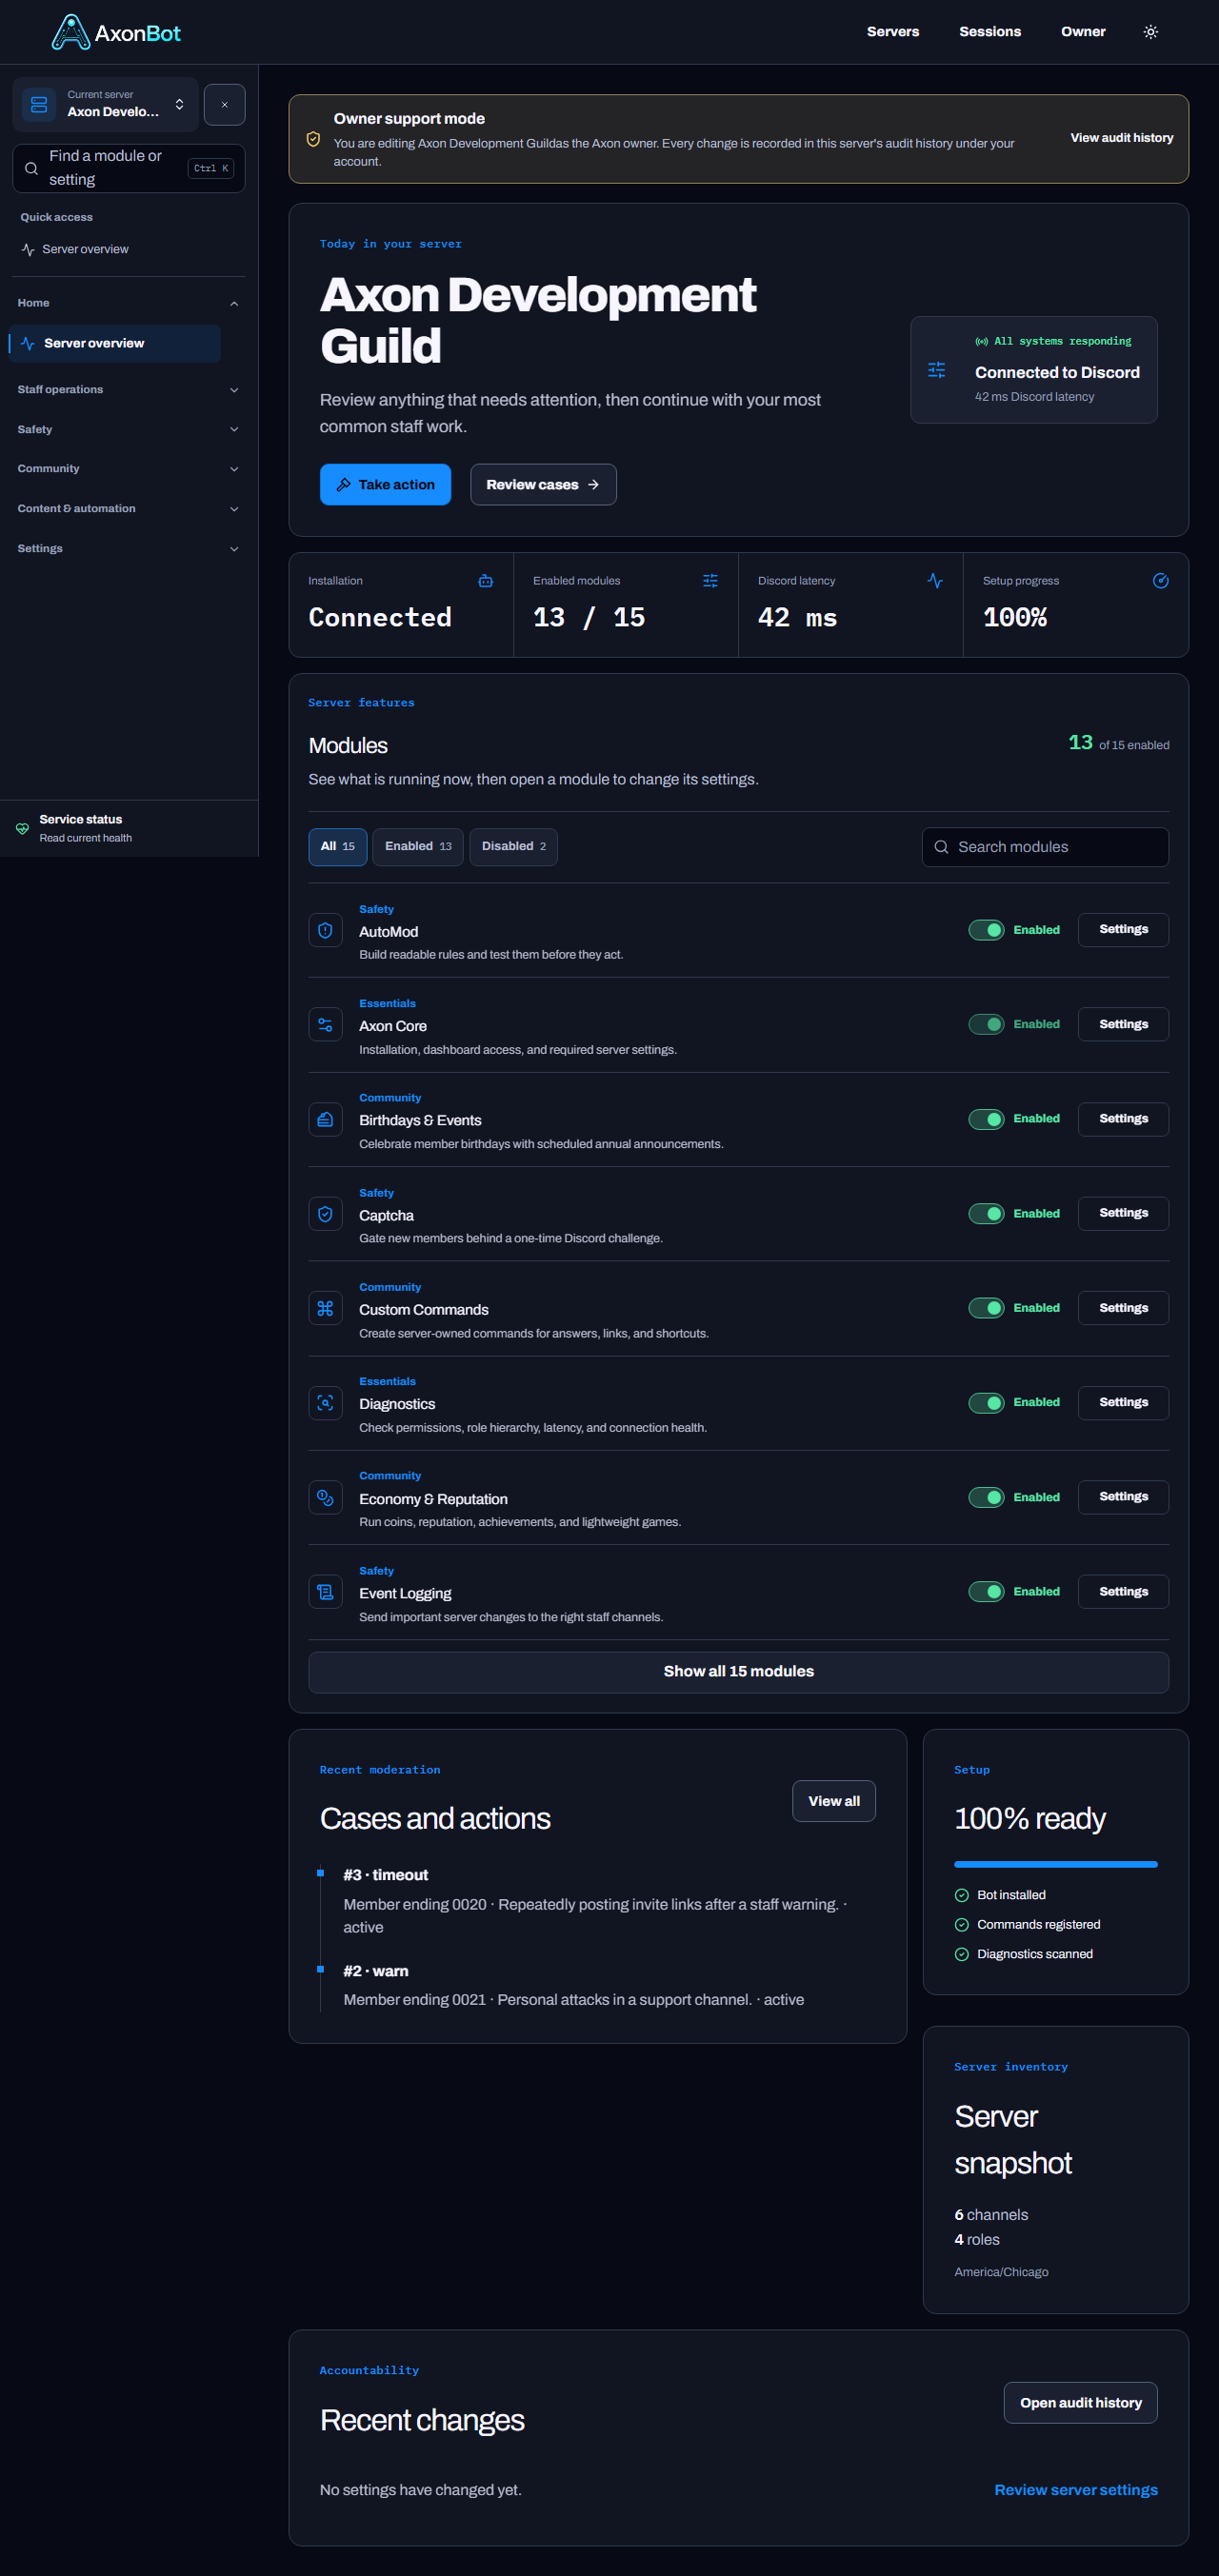Click the Discord latency pulse icon
Screen dimensions: 1219x2576
point(935,581)
